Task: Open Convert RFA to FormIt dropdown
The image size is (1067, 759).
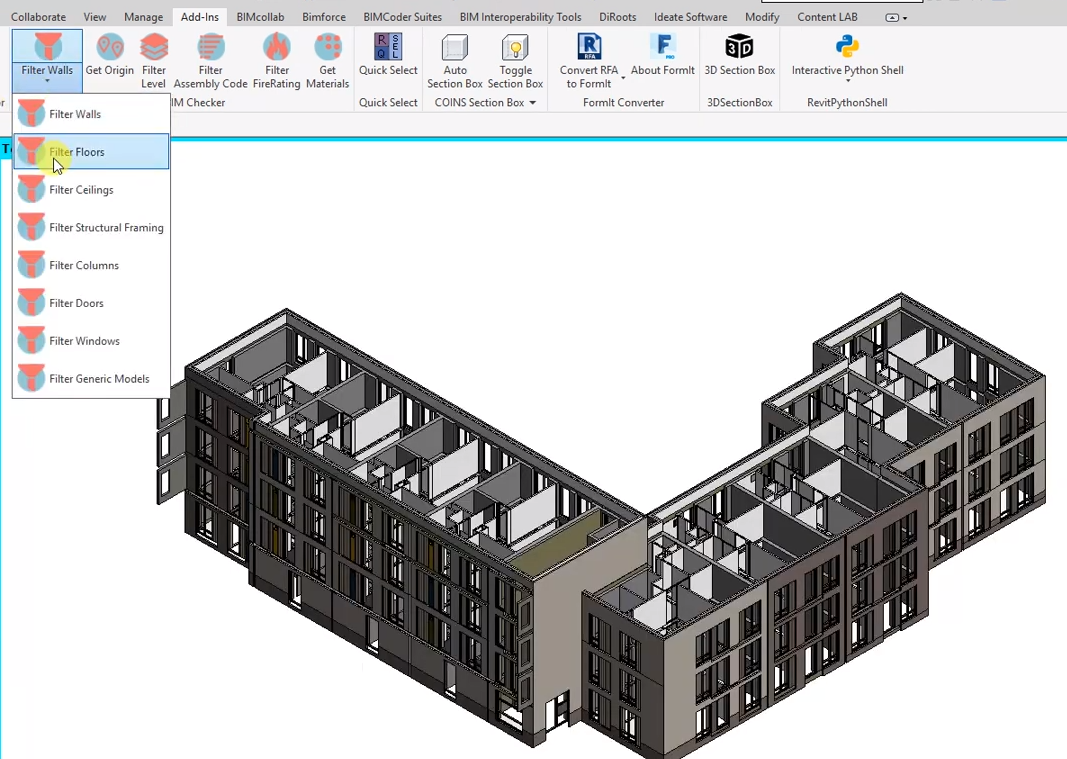Action: 623,77
